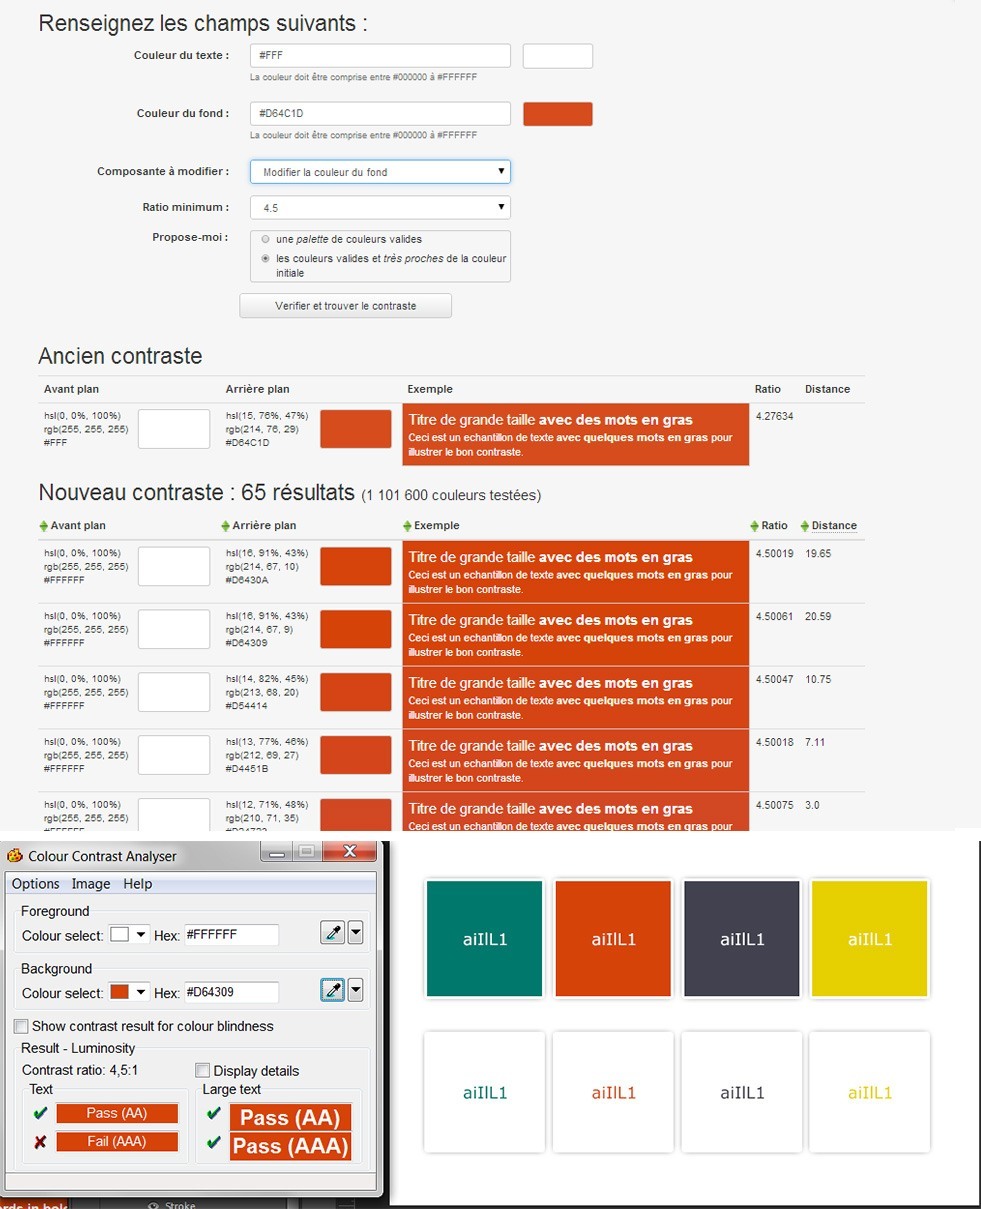The height and width of the screenshot is (1209, 981).
Task: Expand the foreground Colour select dropdown
Action: click(141, 935)
